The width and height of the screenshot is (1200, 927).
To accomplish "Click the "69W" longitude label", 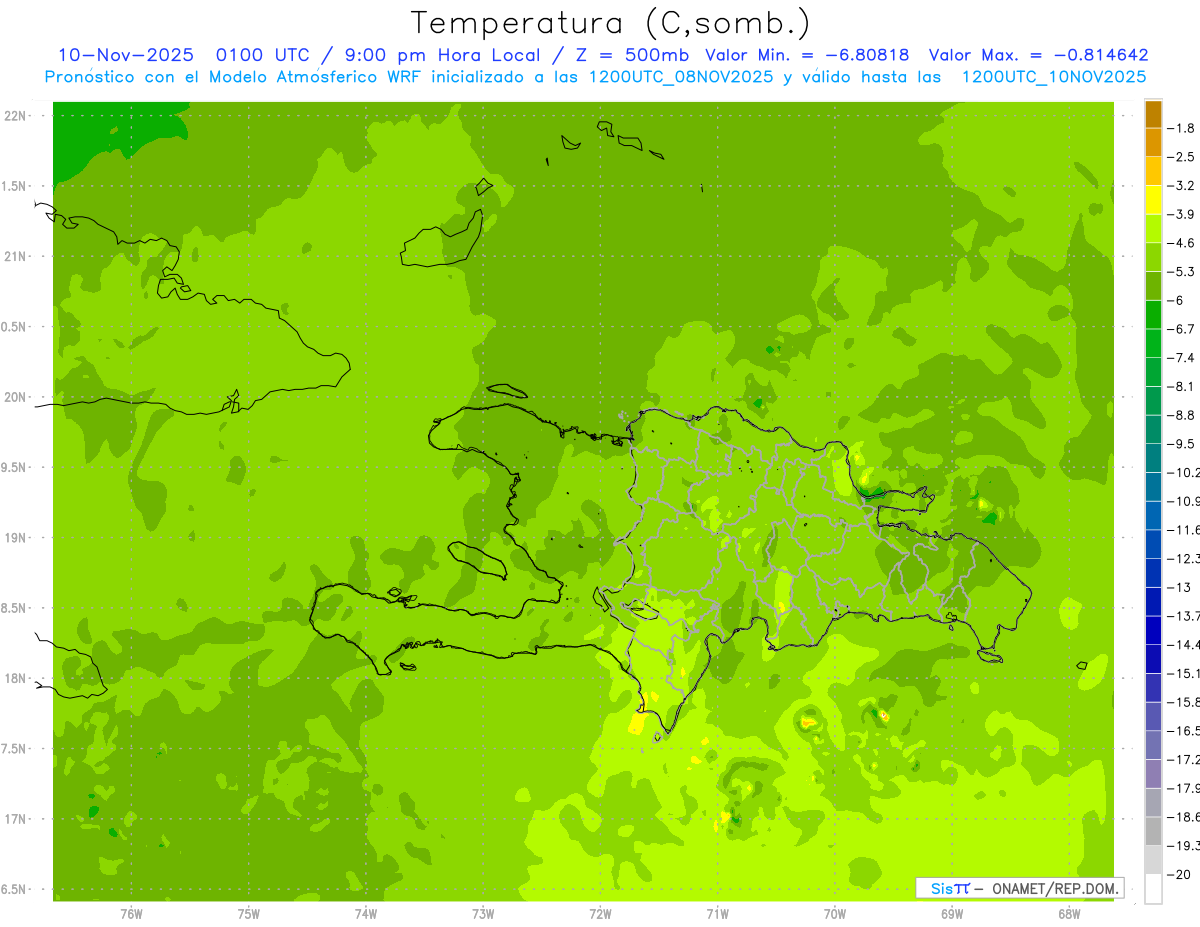I will point(951,914).
